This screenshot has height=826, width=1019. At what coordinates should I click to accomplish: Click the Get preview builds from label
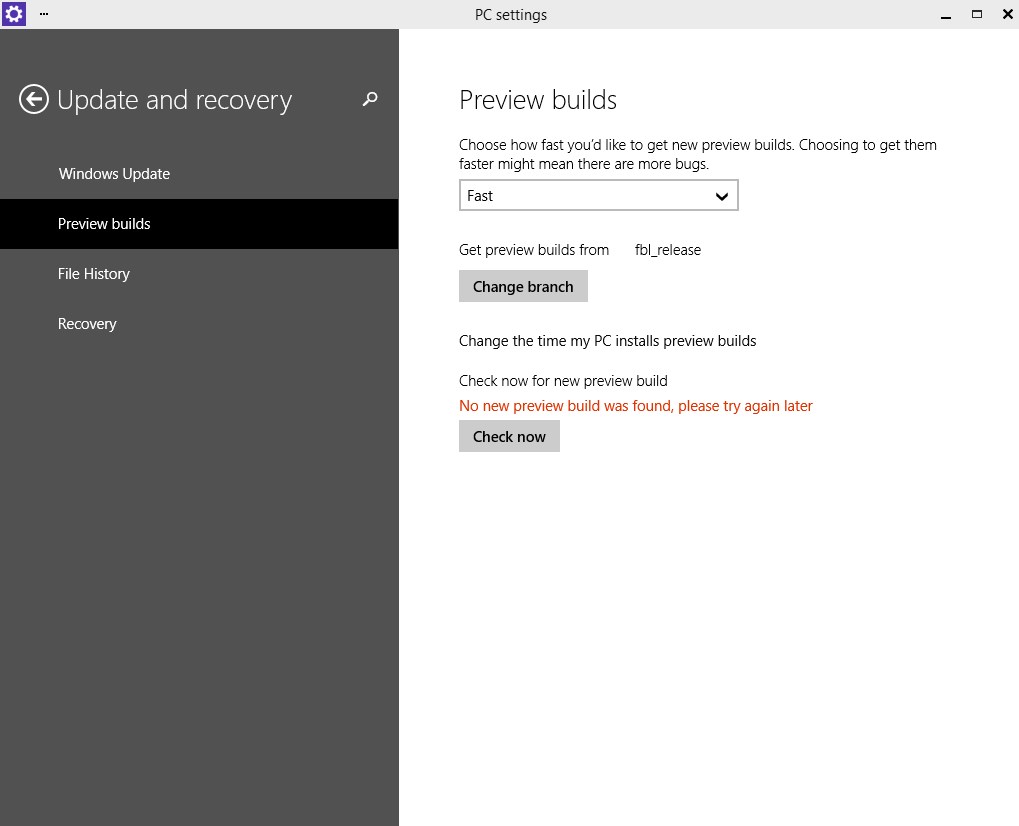[534, 250]
